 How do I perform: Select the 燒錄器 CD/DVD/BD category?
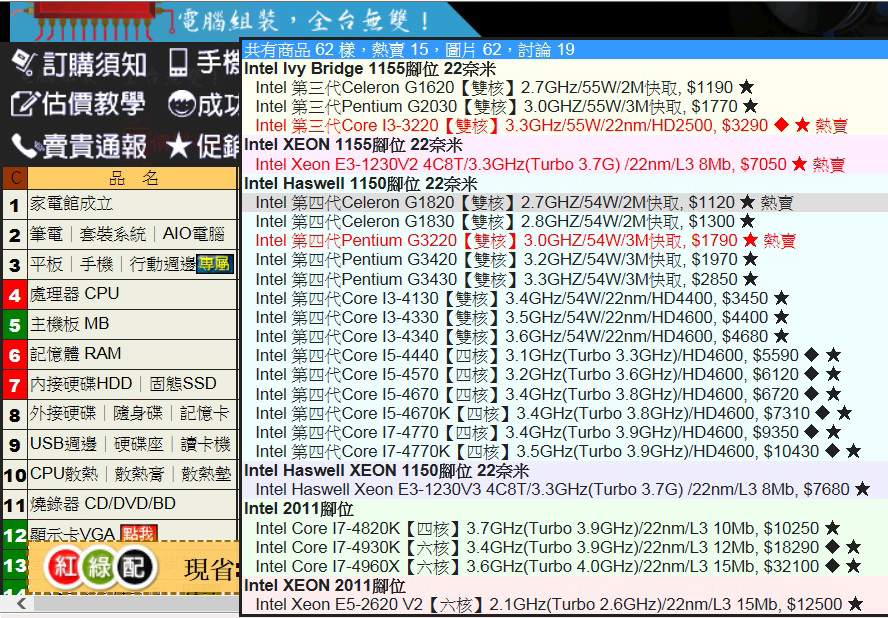132,504
